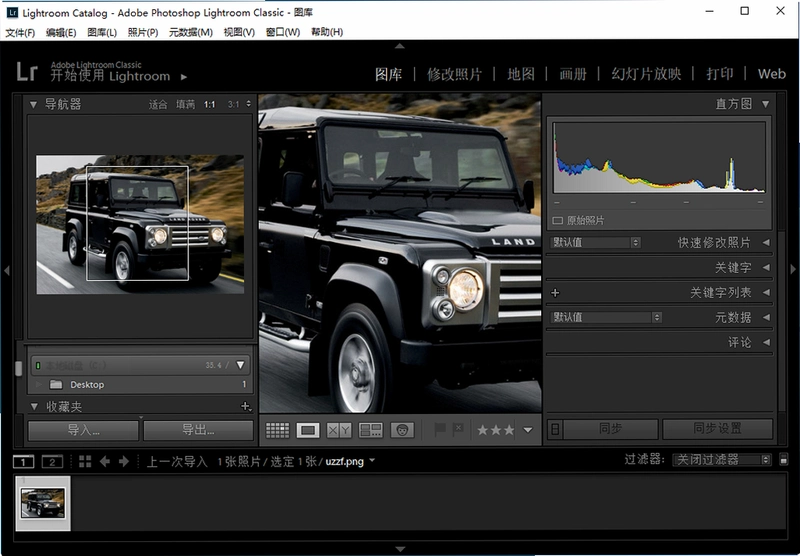Toggle the 原始照片 checkbox

(x=558, y=221)
